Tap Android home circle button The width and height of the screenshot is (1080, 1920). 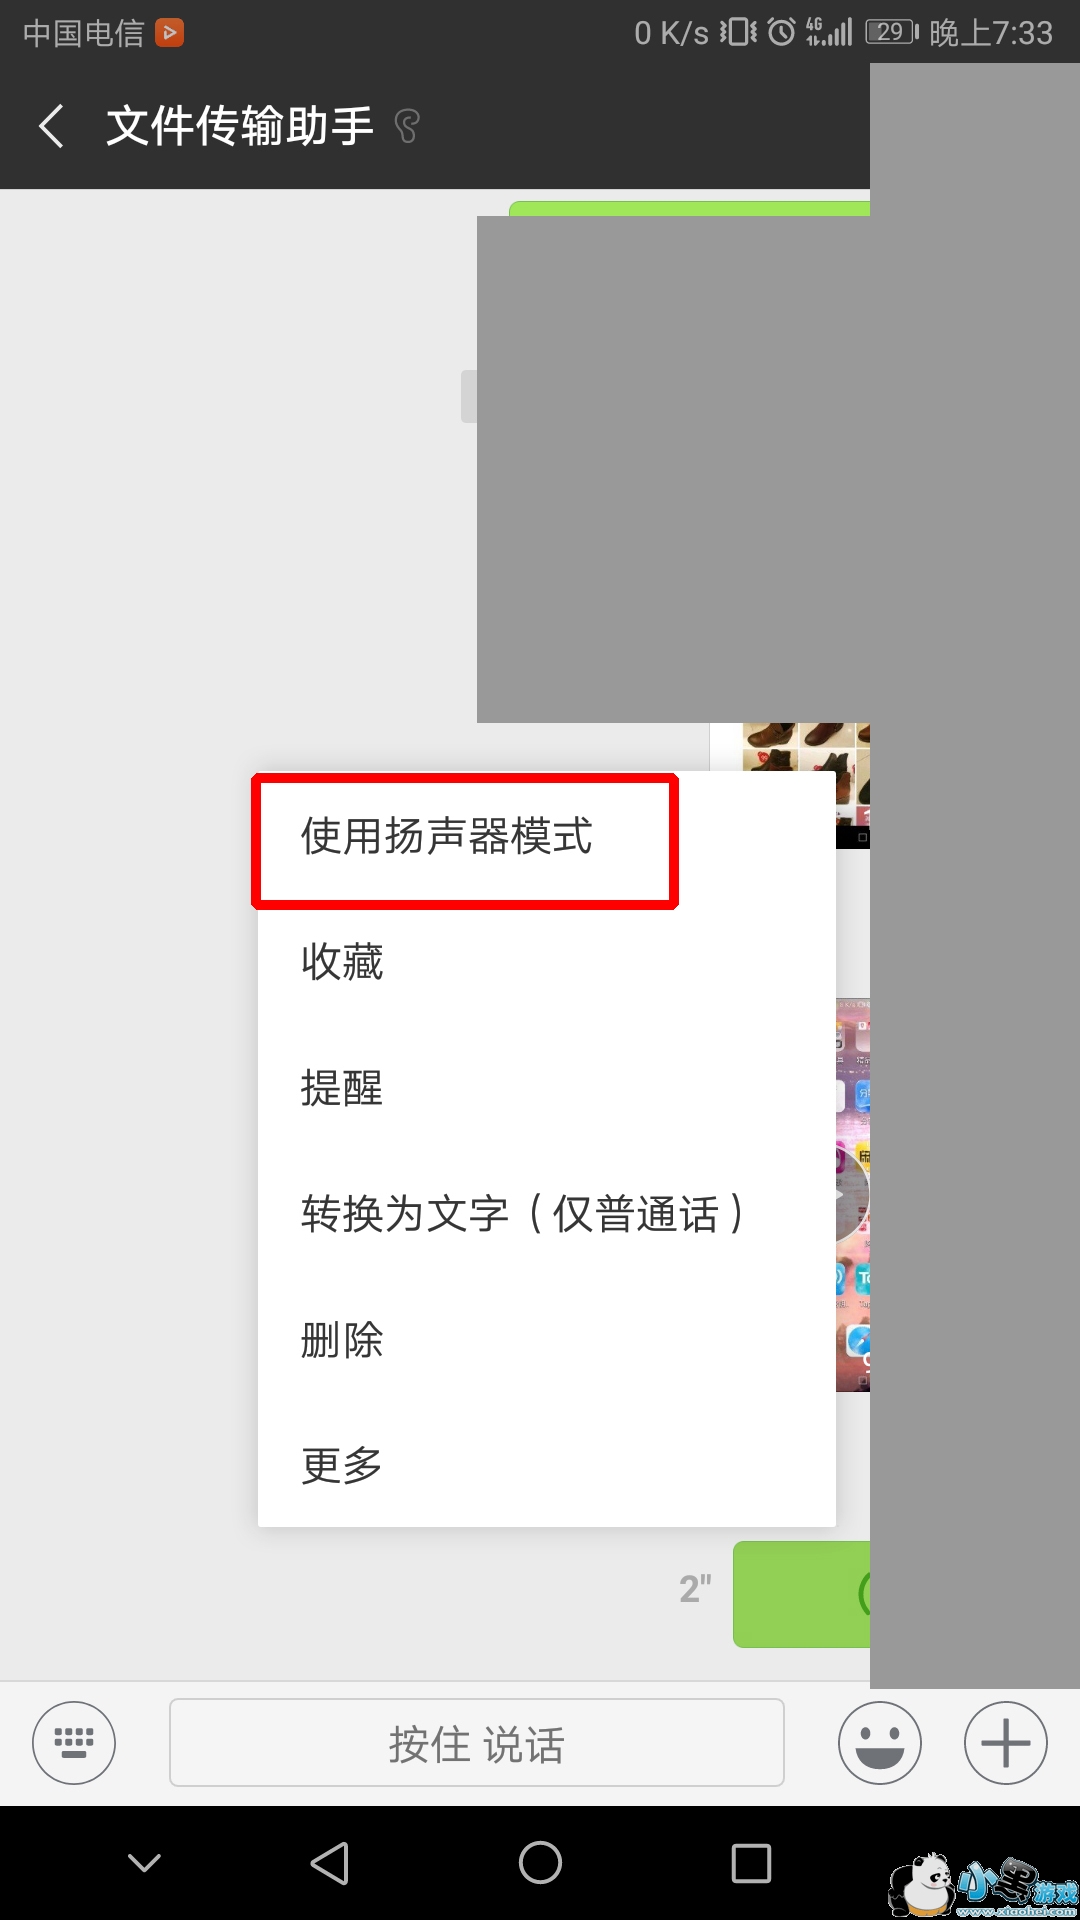(540, 1863)
